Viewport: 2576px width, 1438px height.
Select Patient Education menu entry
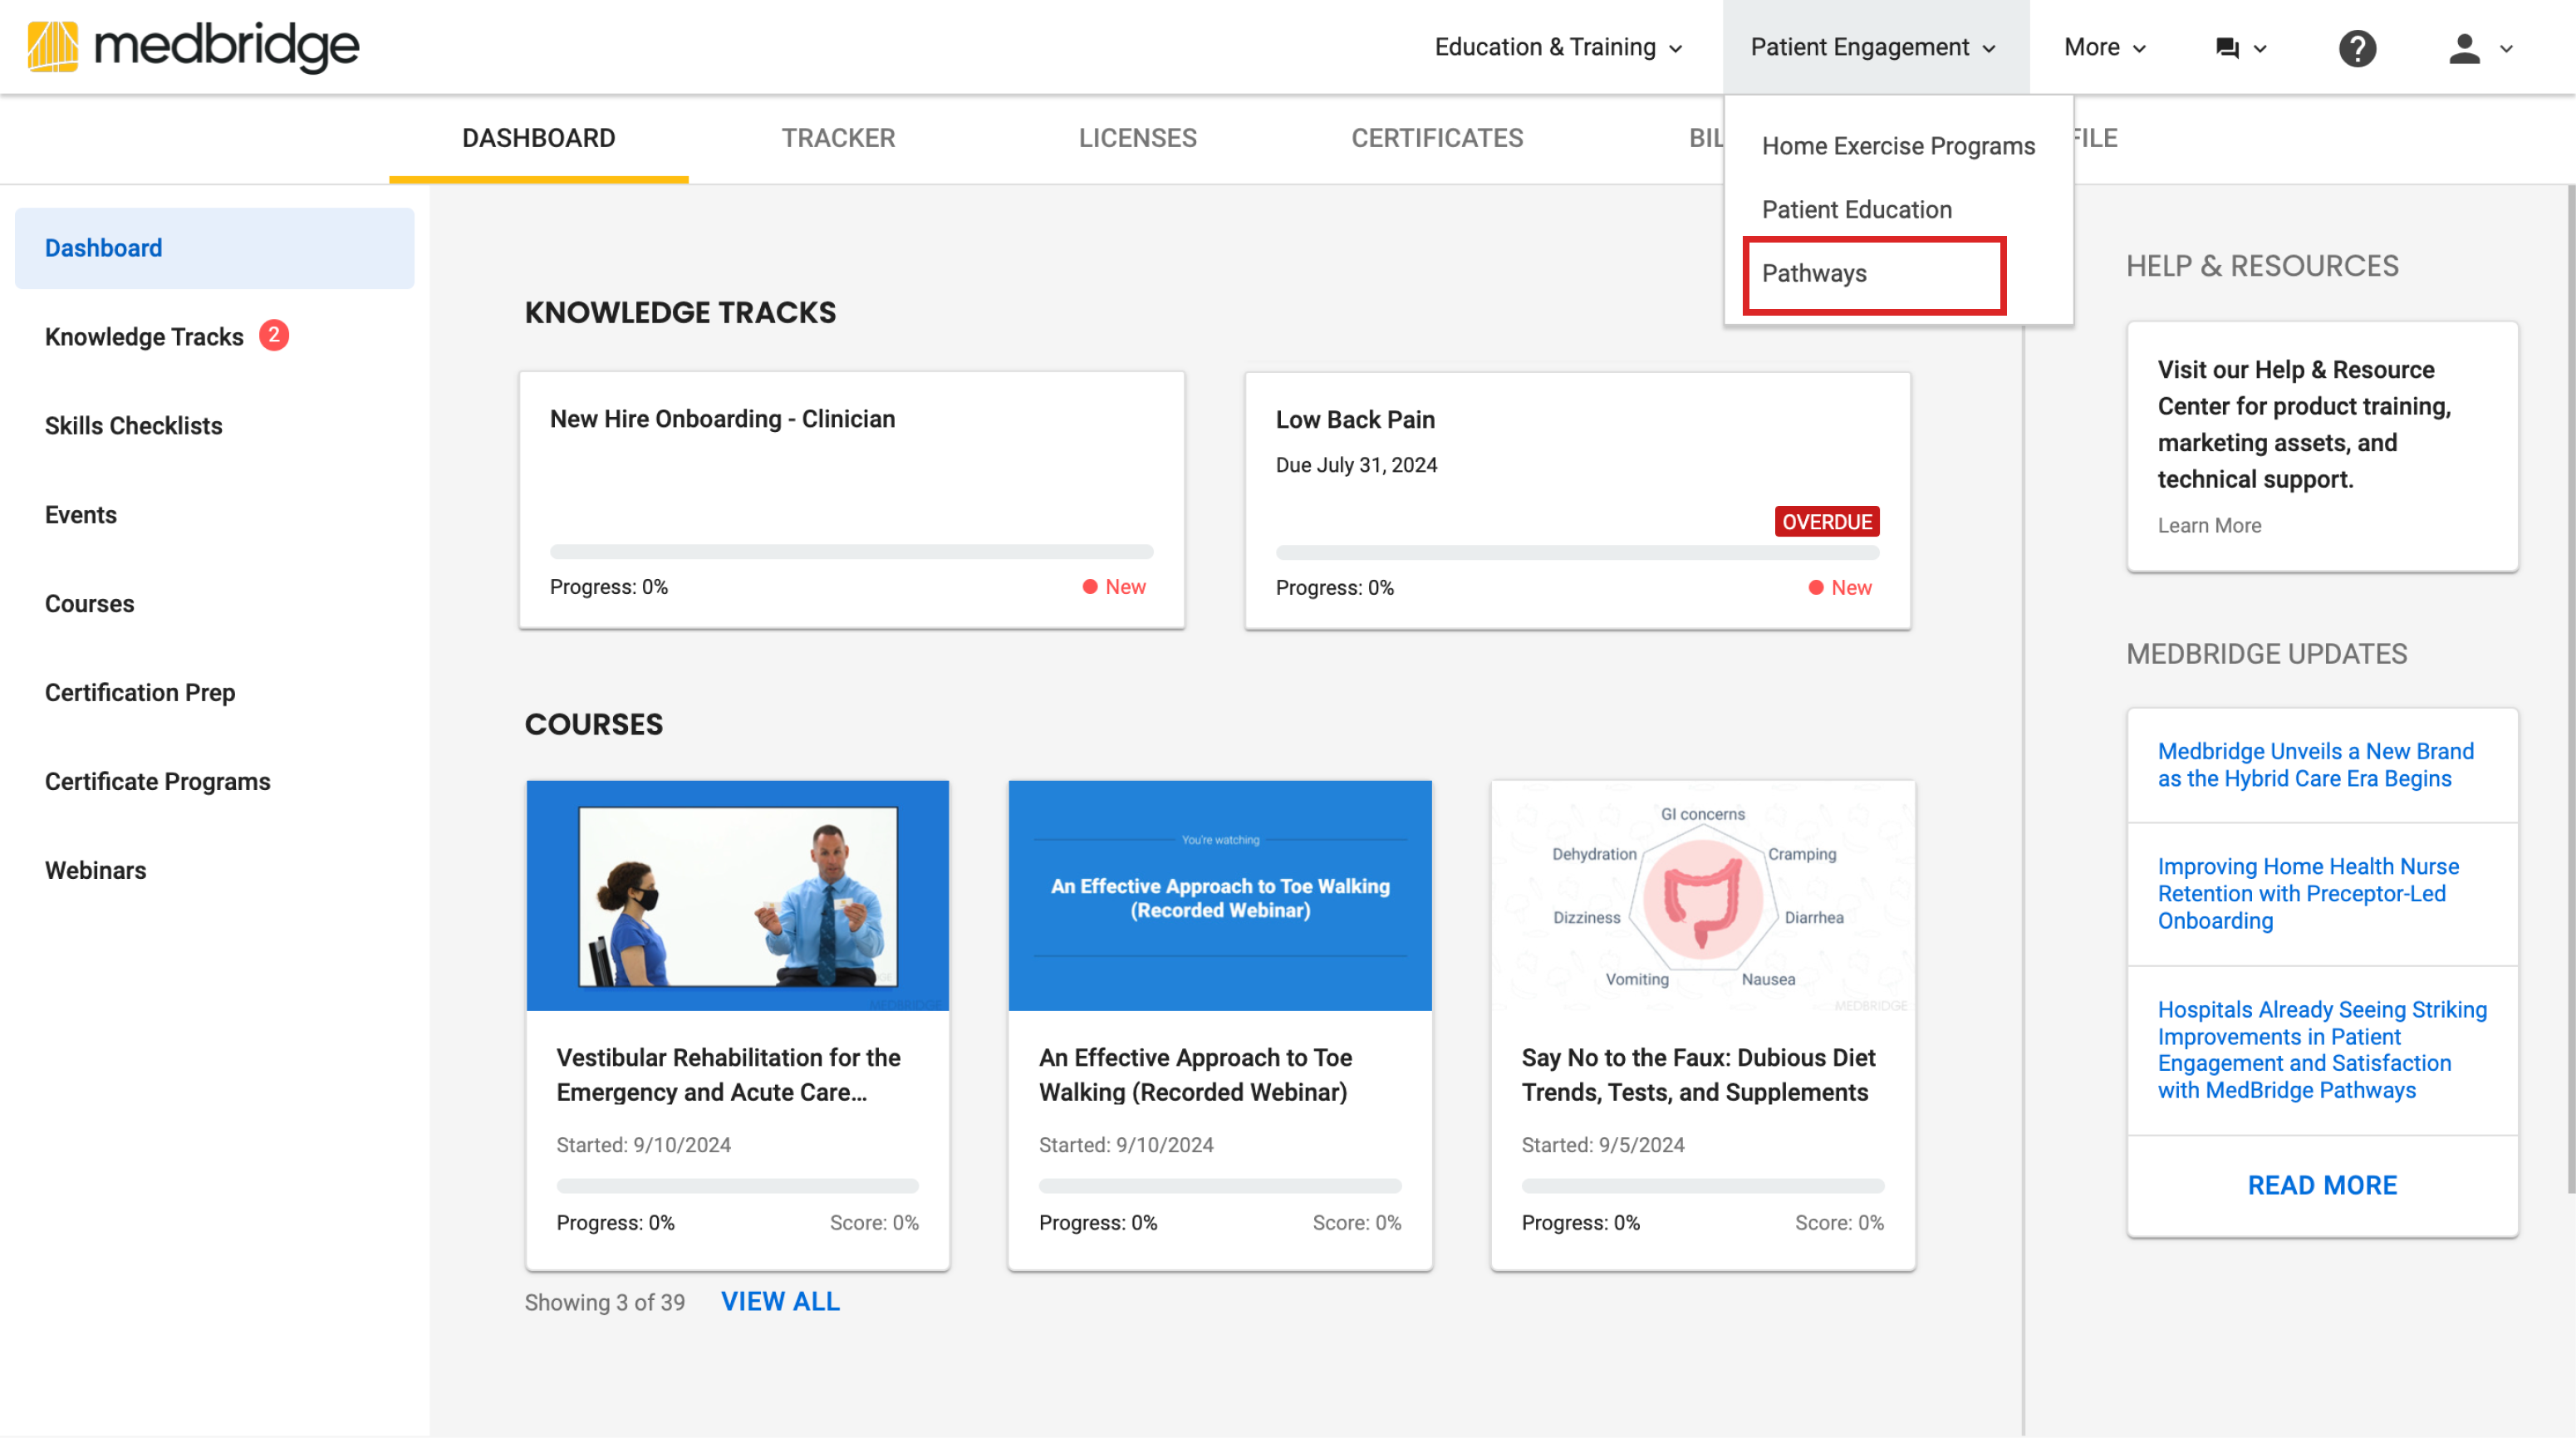coord(1856,209)
